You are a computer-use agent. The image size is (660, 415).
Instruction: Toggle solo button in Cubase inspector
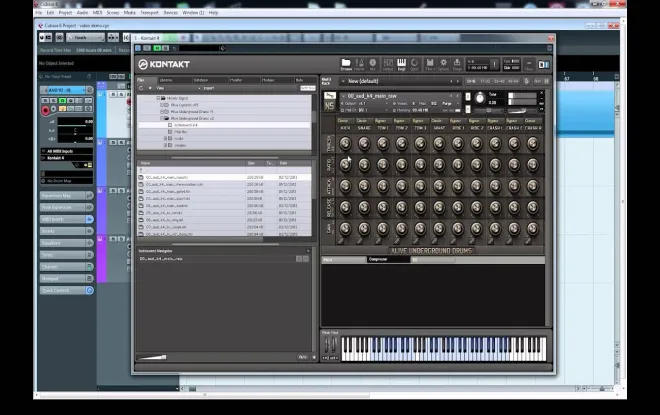53,101
